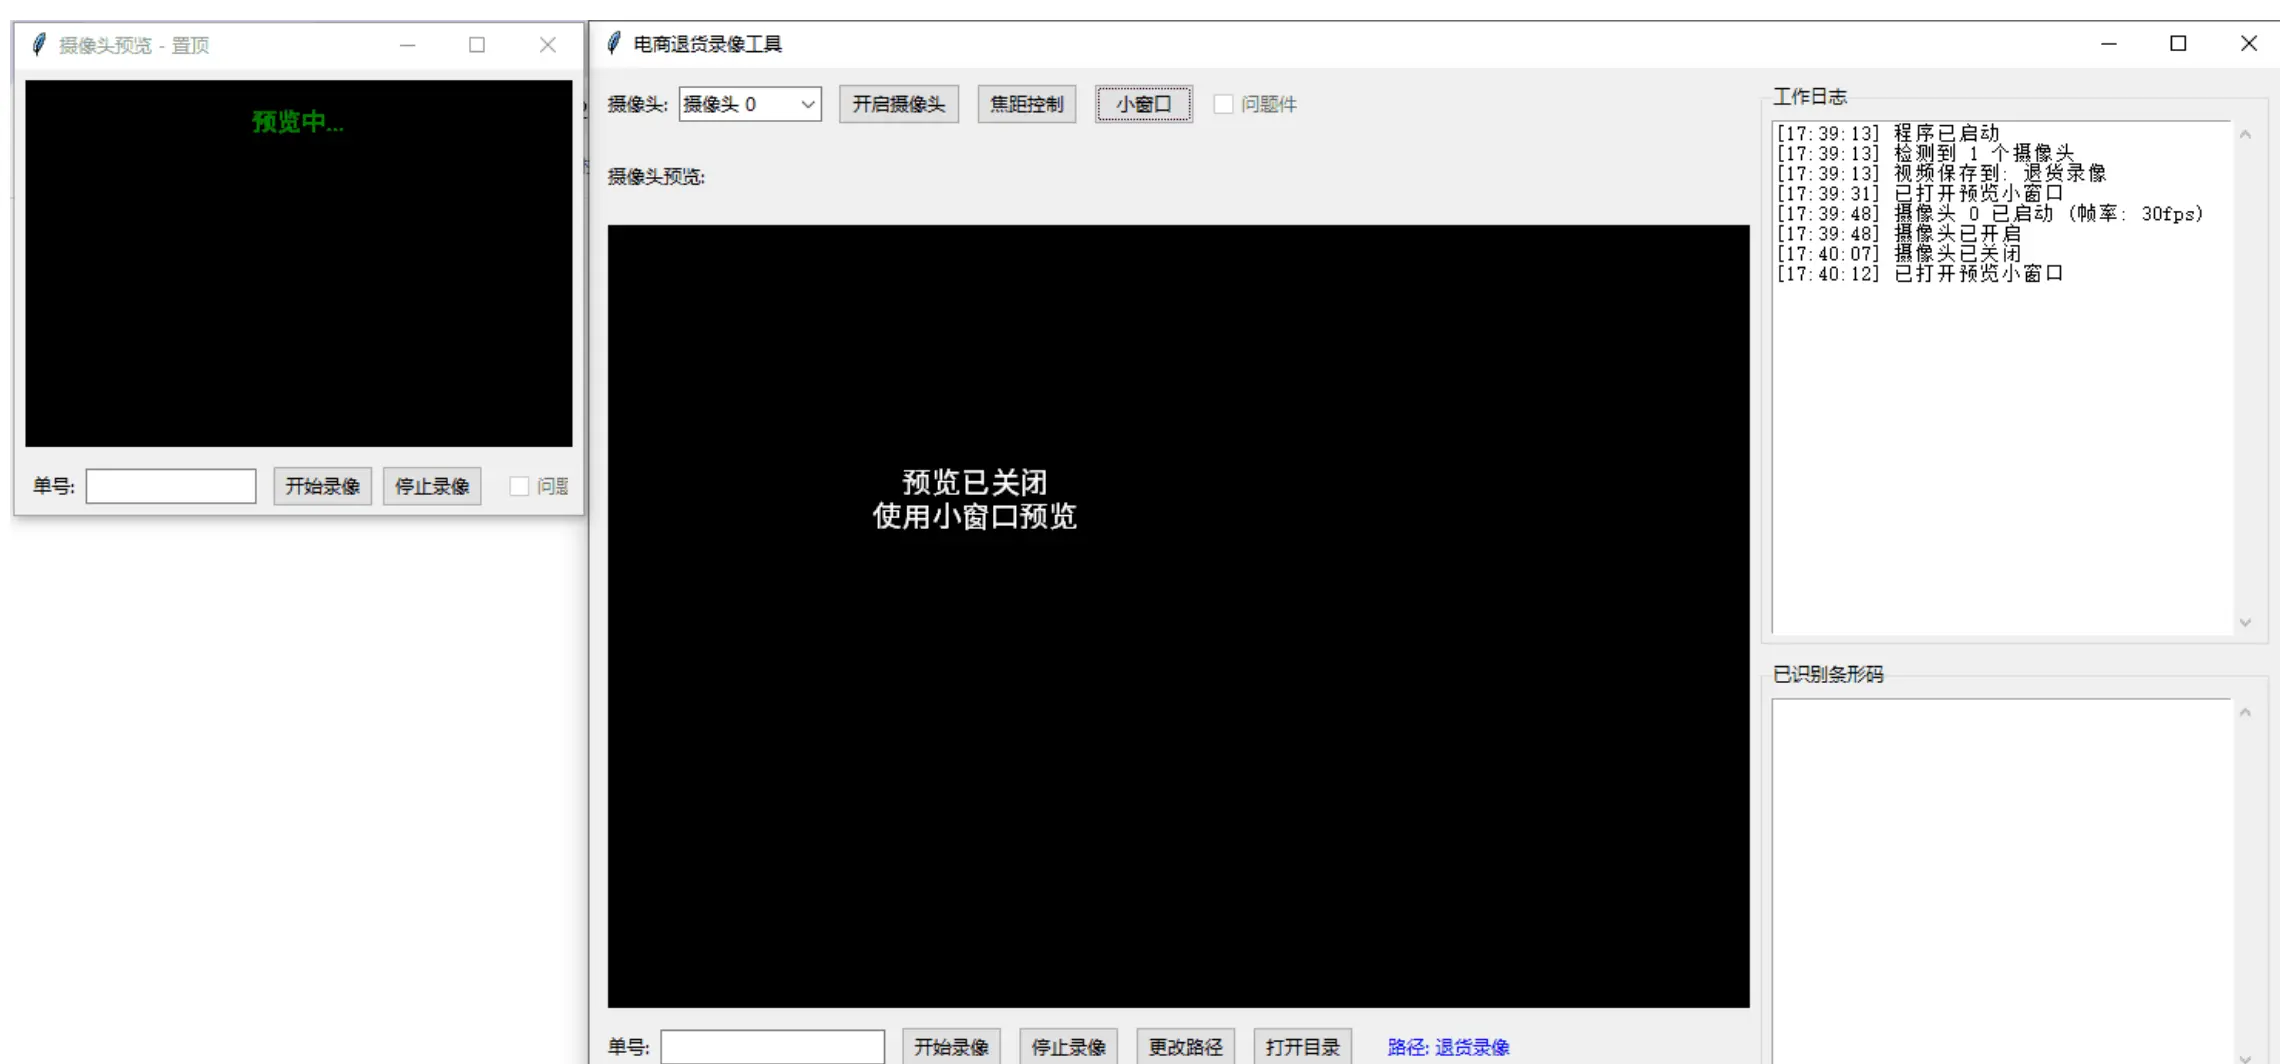Toggle the 小窗口 preview button
The width and height of the screenshot is (2280, 1064).
pos(1143,104)
